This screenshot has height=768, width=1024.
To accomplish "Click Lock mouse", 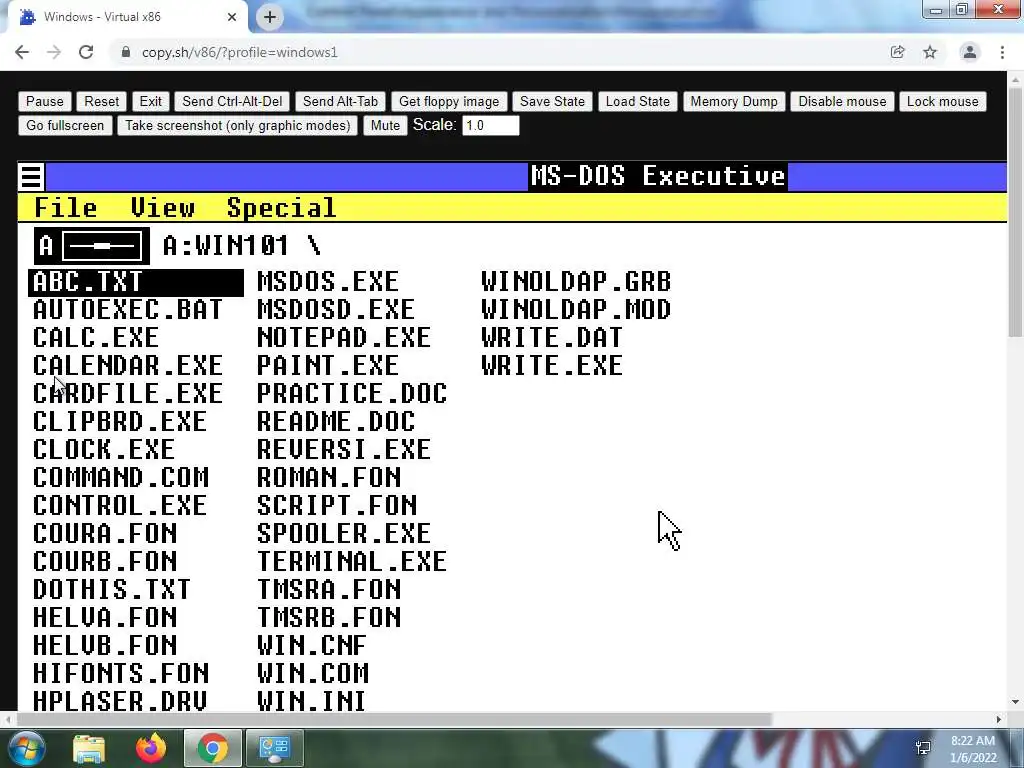I will click(x=942, y=101).
